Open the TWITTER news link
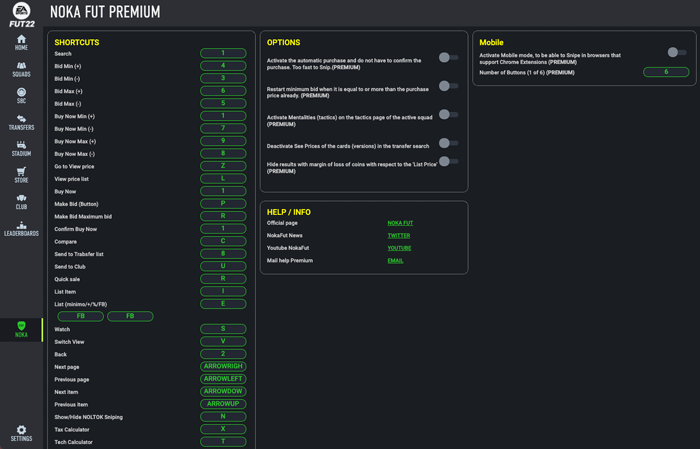The image size is (700, 449). (x=399, y=235)
